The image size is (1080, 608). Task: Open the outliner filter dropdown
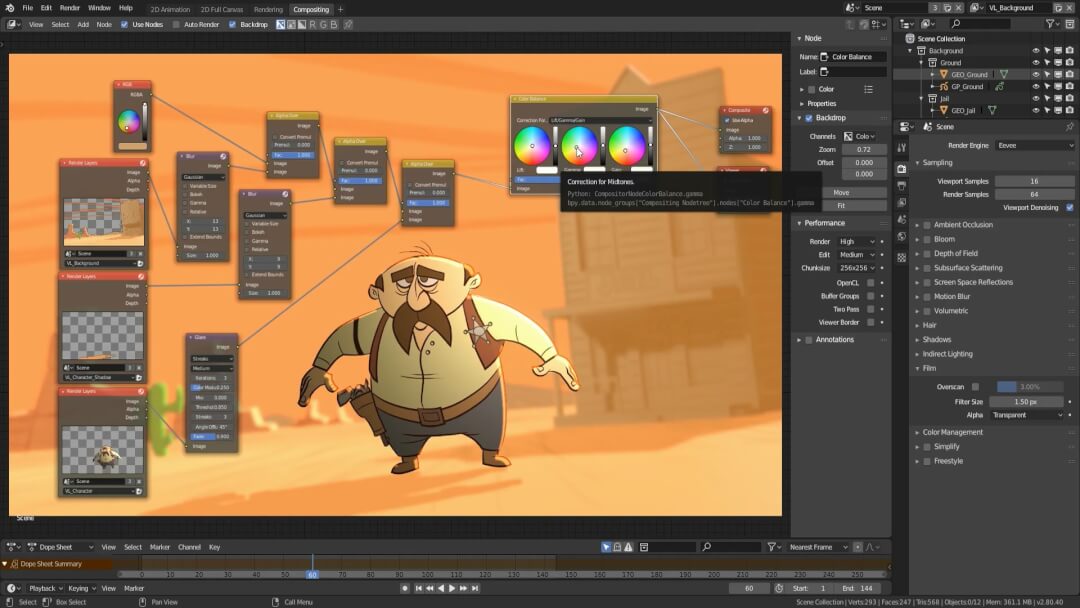click(x=1051, y=23)
